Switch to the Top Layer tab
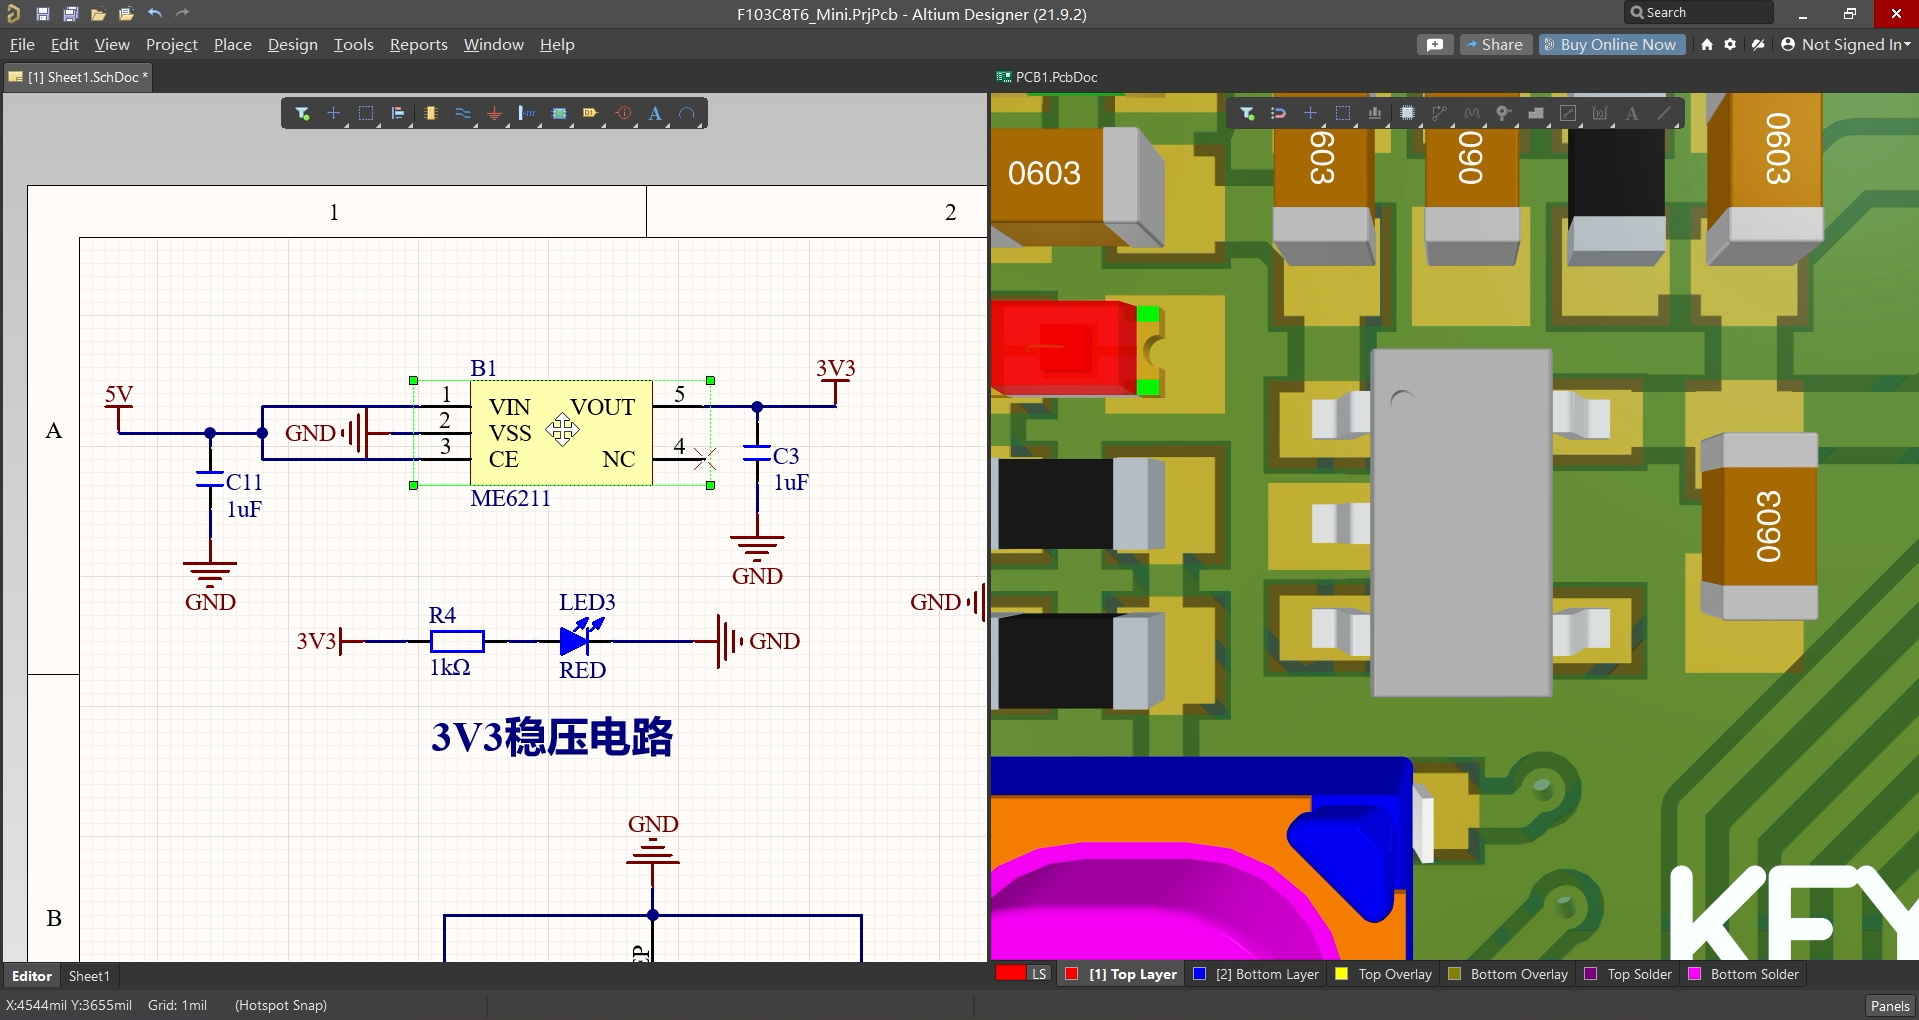Viewport: 1919px width, 1020px height. coord(1121,974)
